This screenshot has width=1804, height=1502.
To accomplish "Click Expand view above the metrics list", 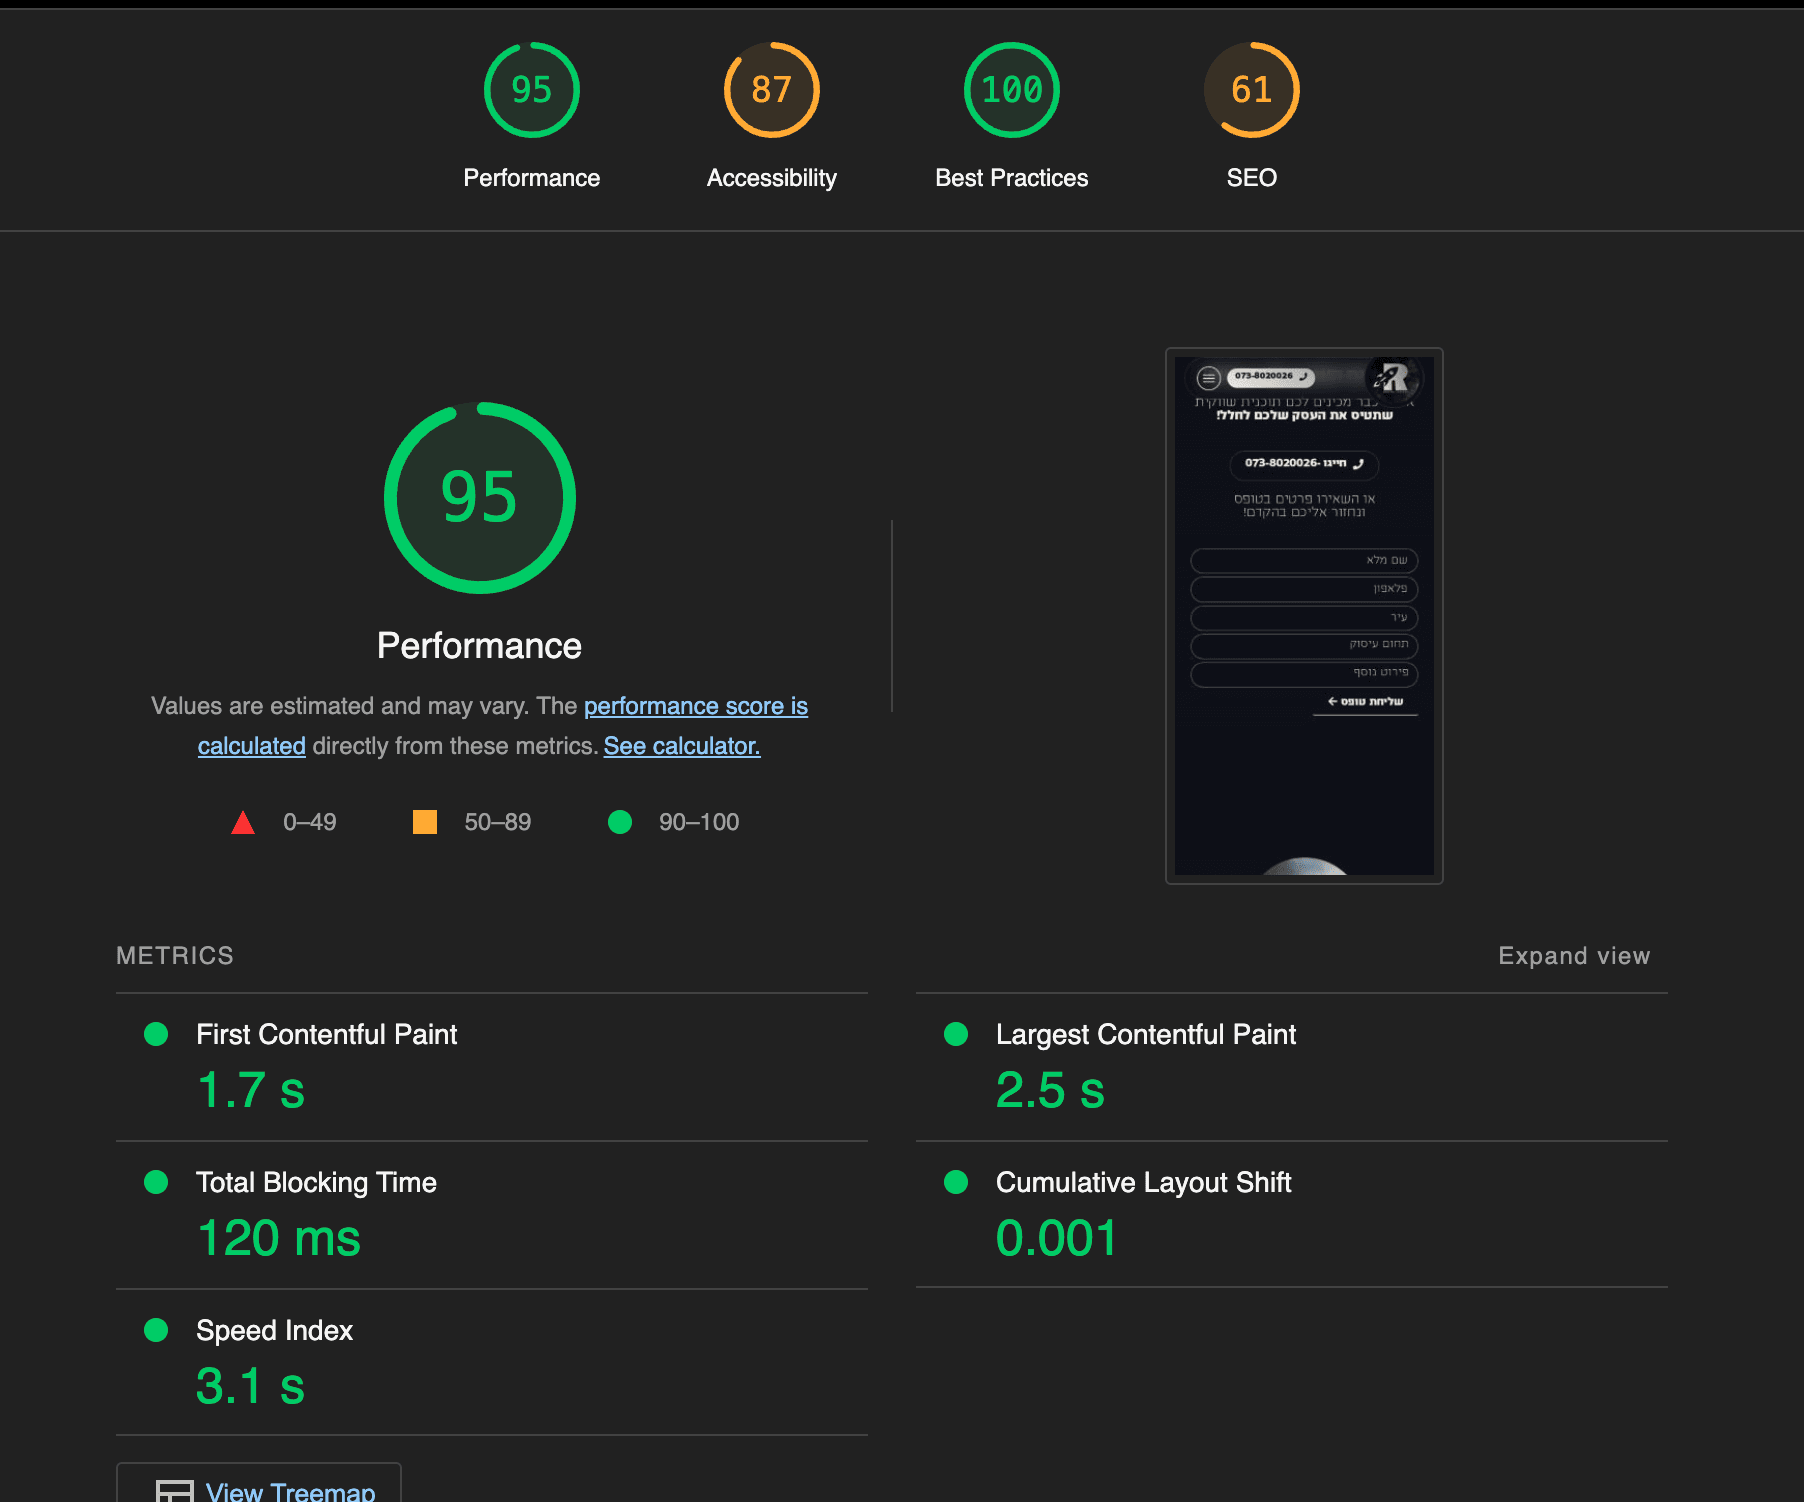I will tap(1573, 956).
